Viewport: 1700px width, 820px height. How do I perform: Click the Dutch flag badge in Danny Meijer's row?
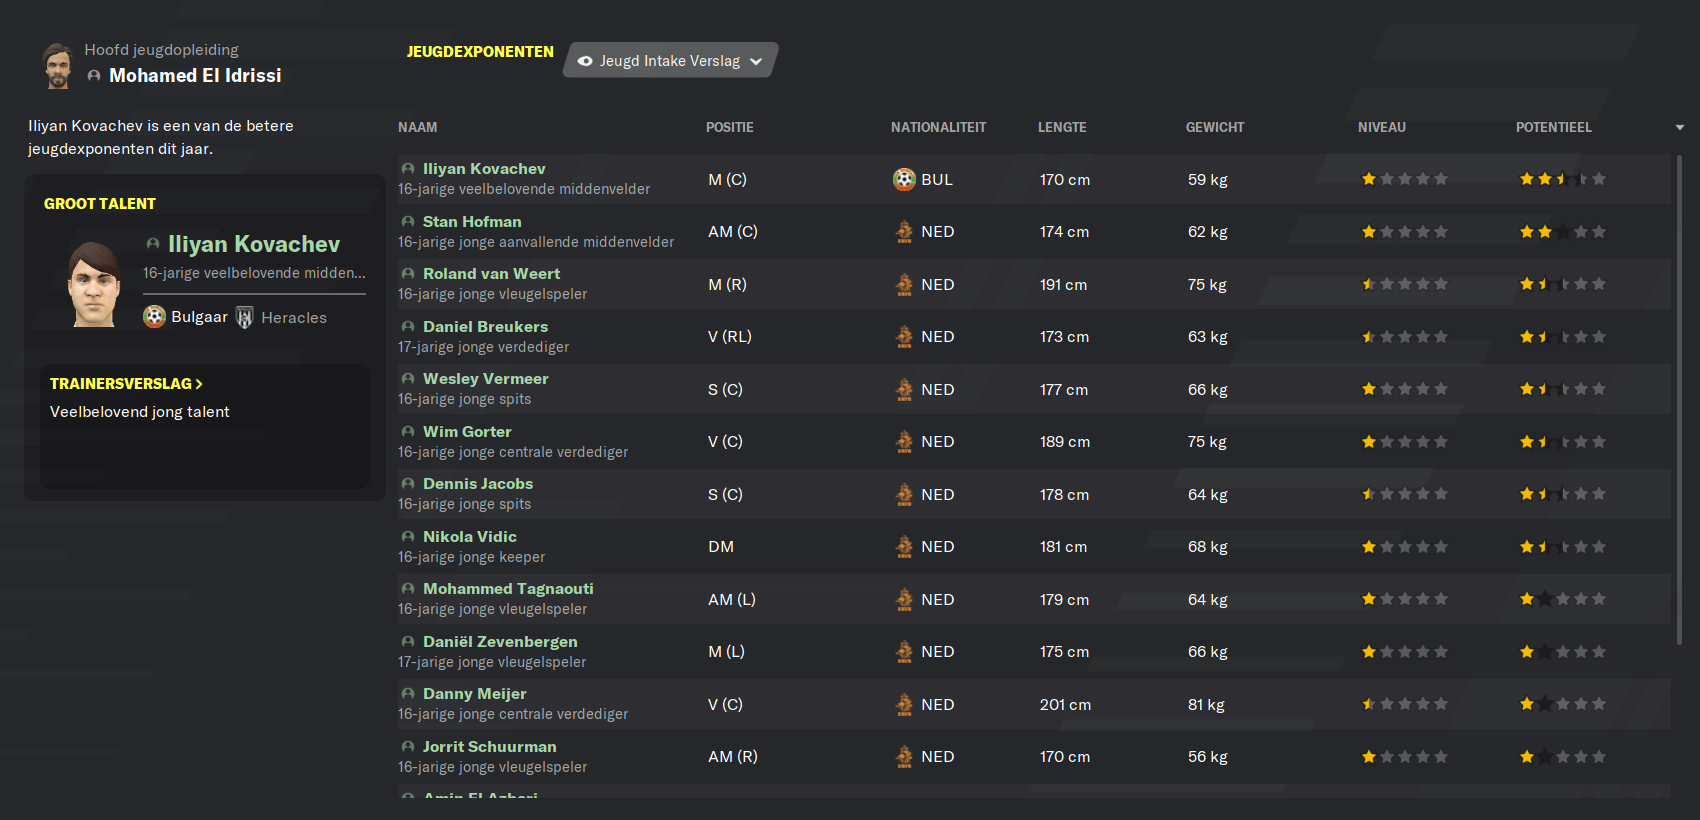click(x=904, y=705)
